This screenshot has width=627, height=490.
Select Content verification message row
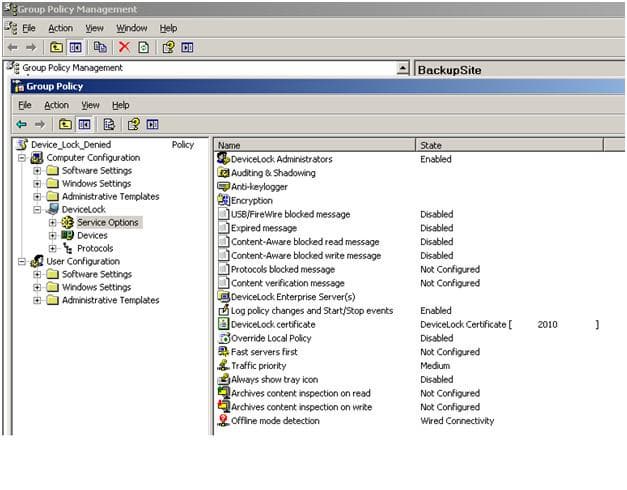click(288, 283)
